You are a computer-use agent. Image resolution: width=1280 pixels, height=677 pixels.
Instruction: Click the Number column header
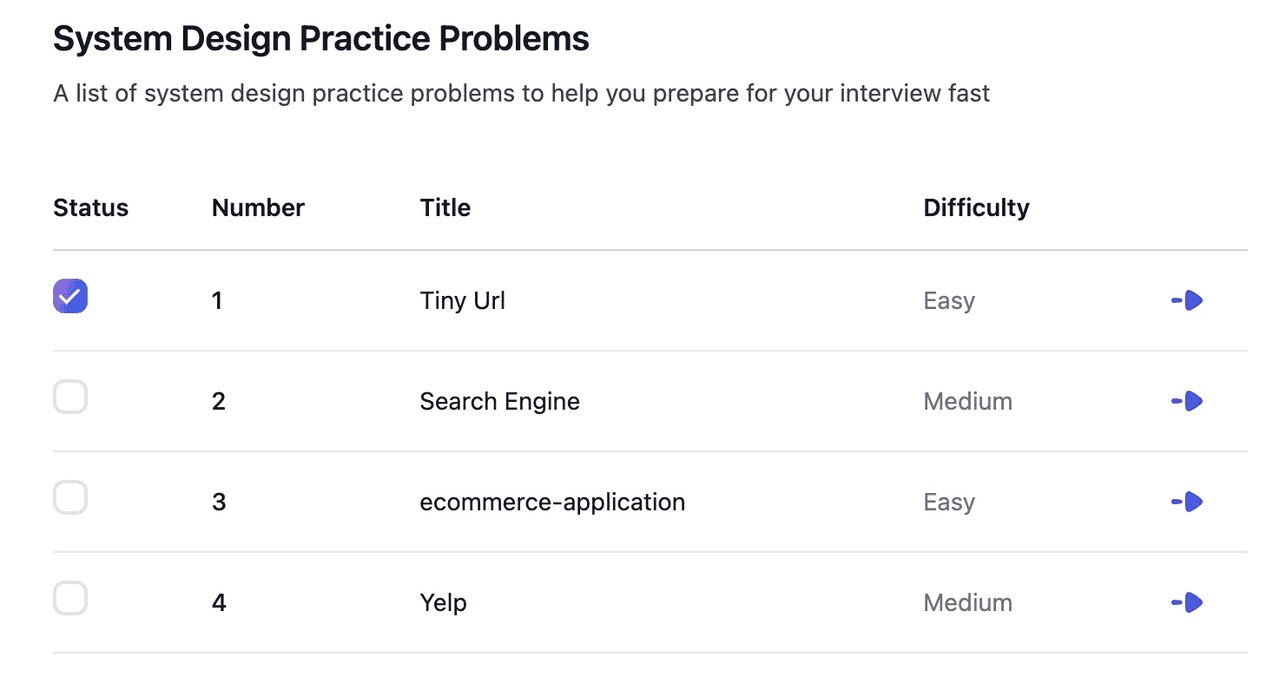(x=258, y=208)
